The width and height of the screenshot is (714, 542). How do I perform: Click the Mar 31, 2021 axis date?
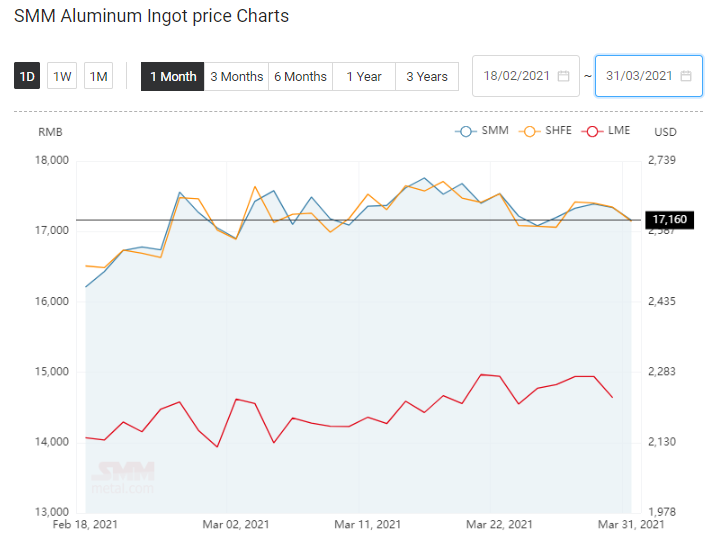[631, 525]
